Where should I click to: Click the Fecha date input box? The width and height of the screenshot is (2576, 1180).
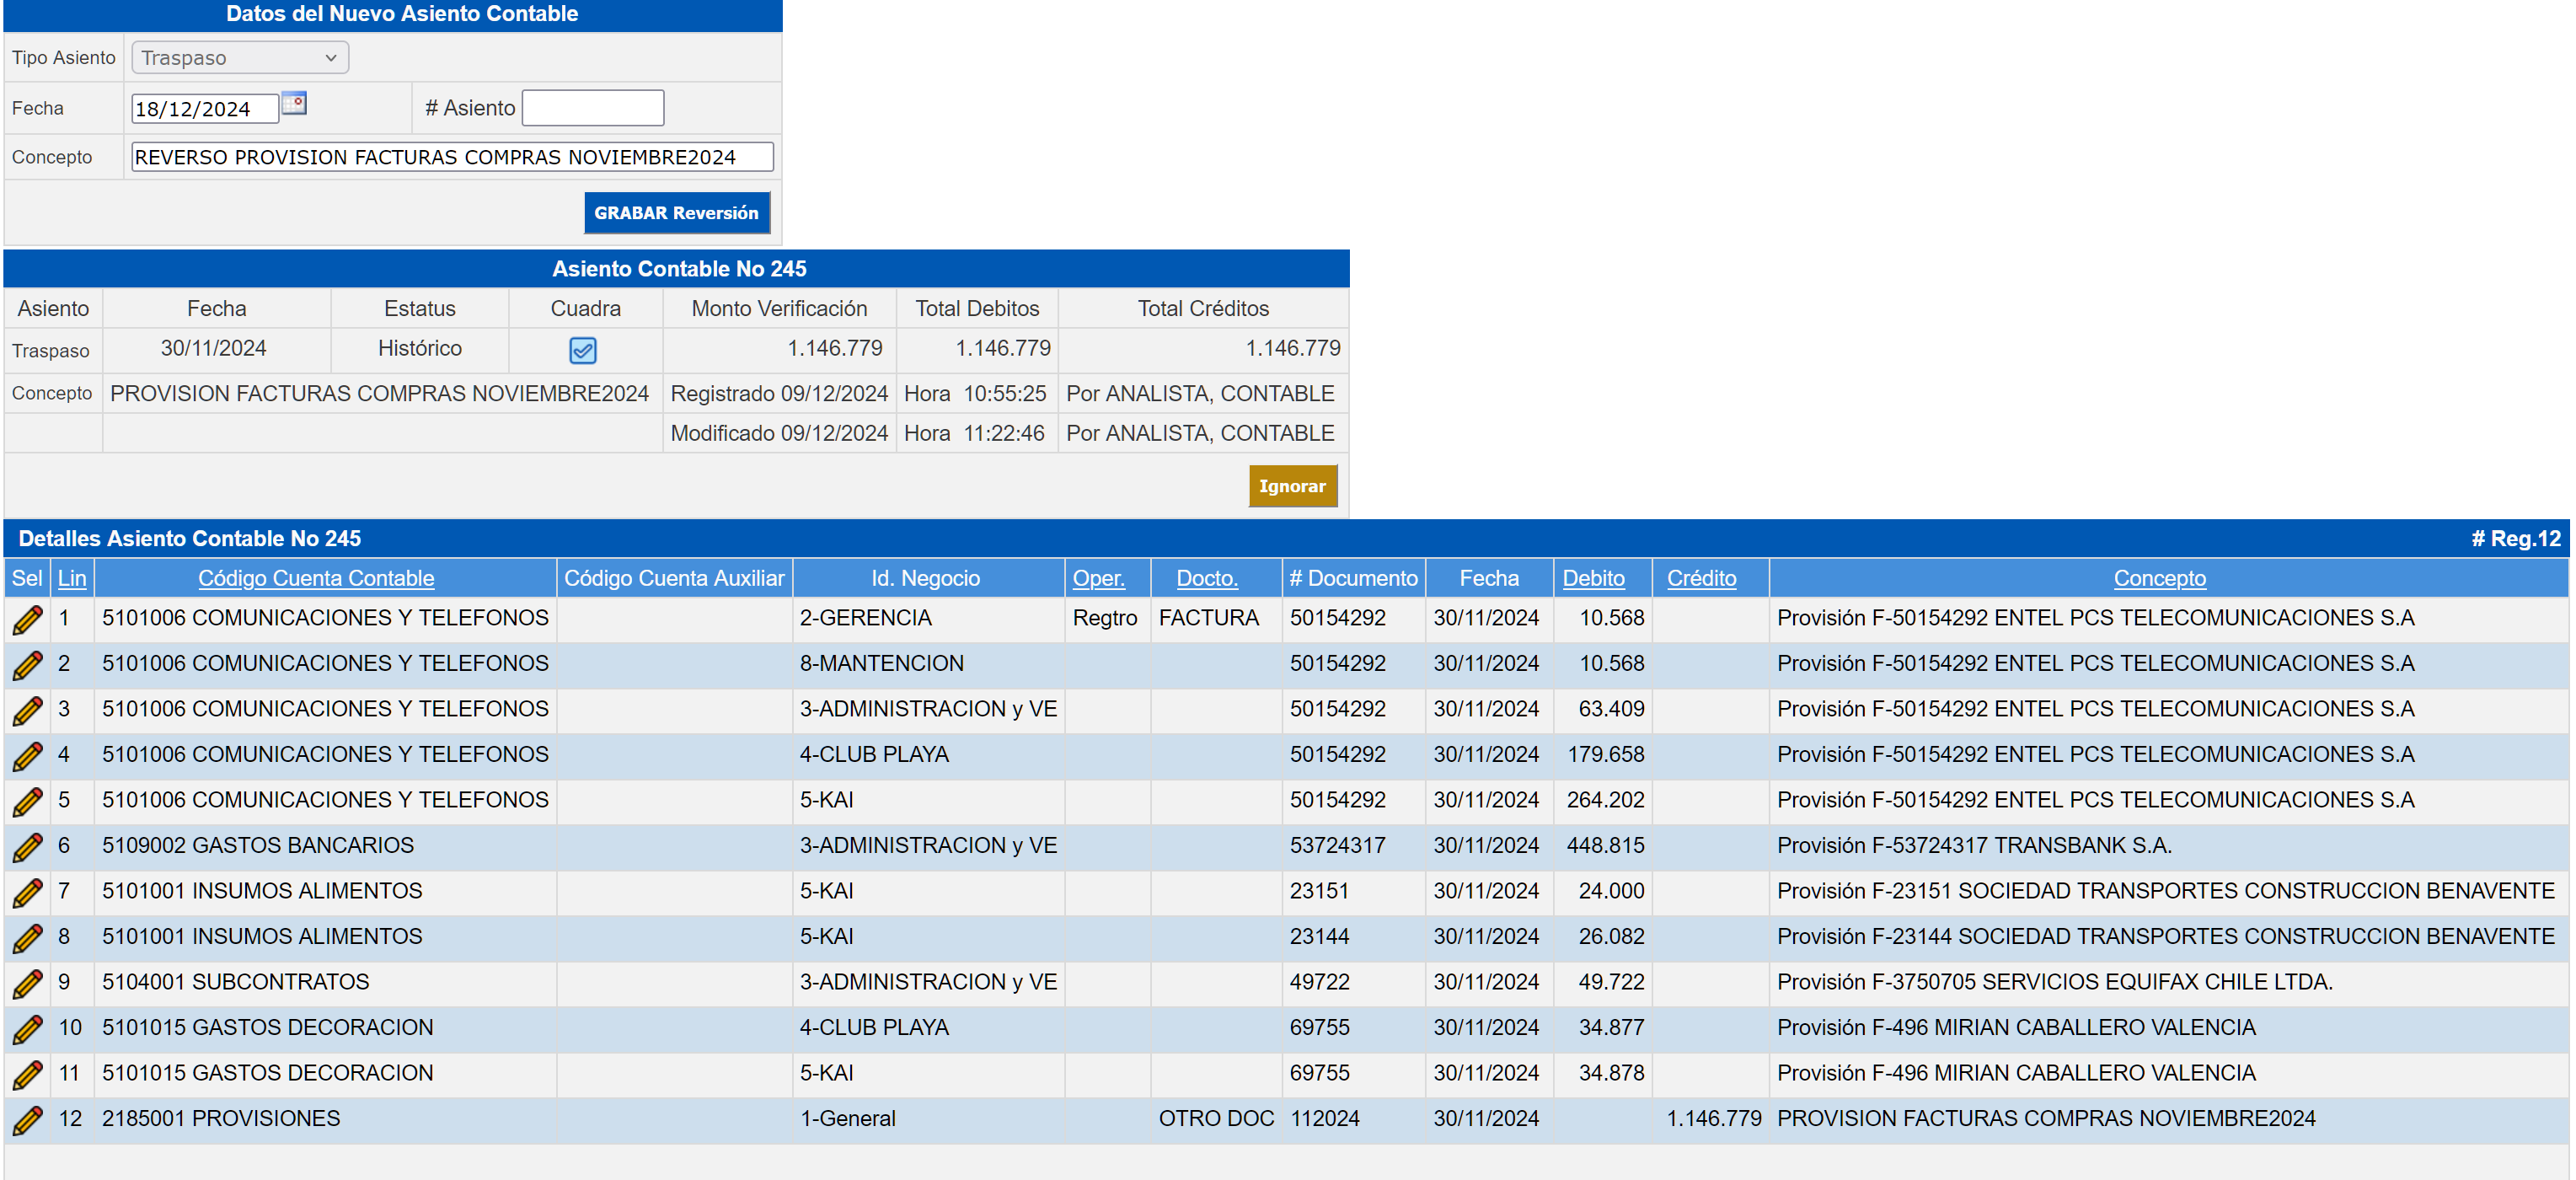pos(204,109)
